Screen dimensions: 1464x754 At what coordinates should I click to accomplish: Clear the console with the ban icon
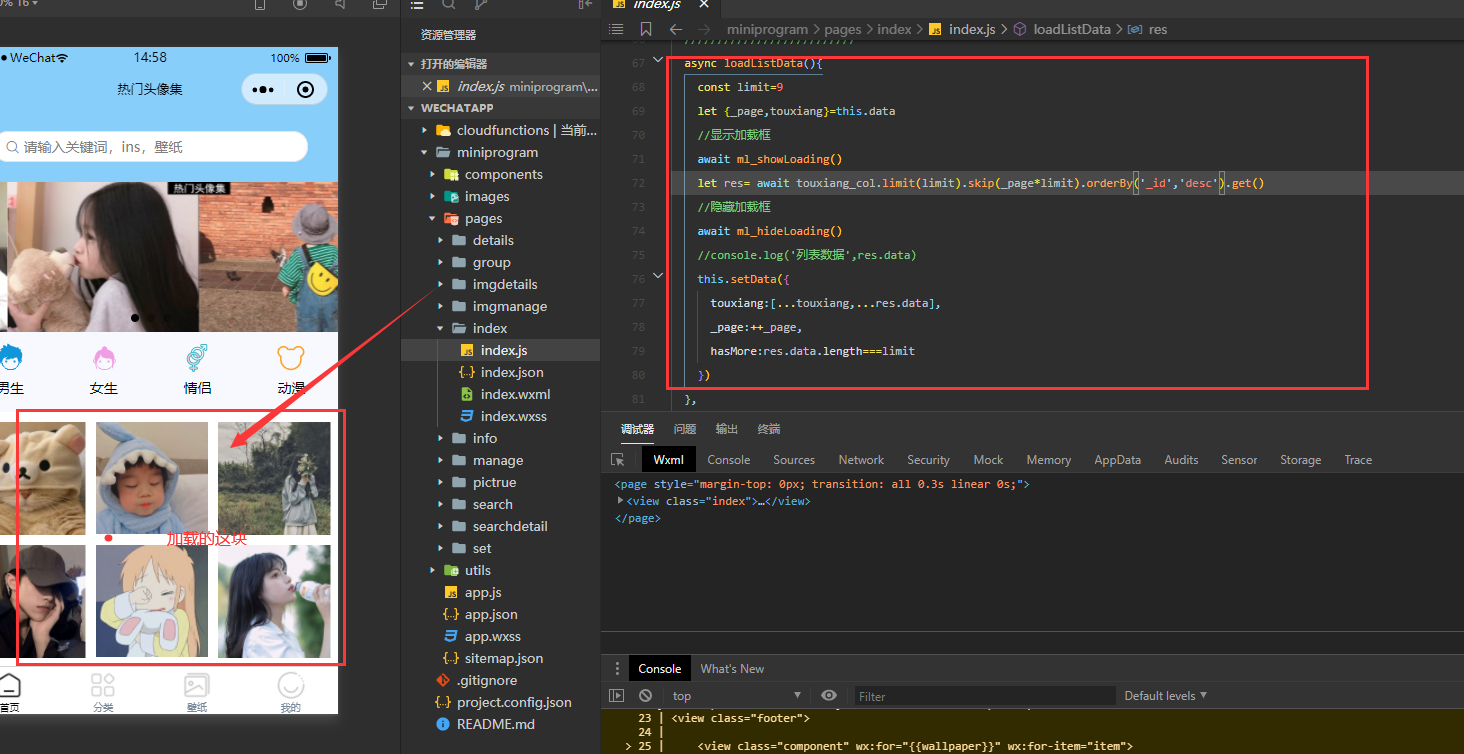[646, 695]
